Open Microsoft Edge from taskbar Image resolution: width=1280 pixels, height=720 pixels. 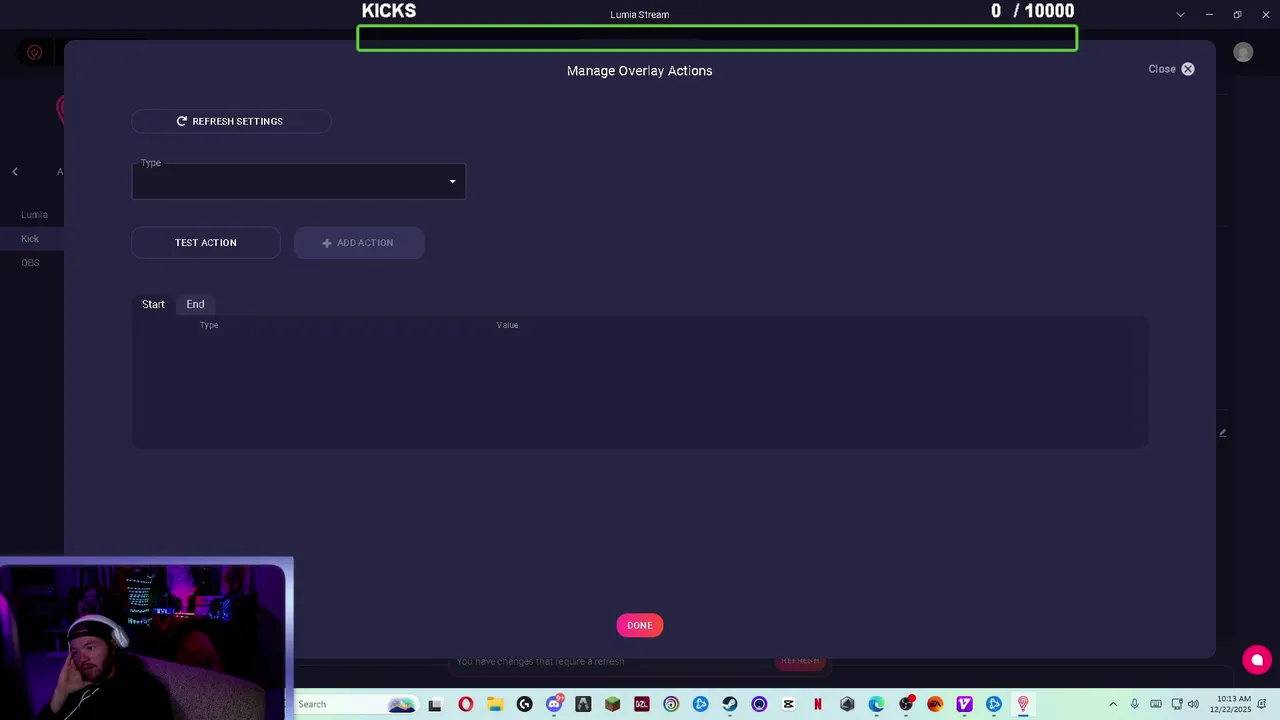877,705
